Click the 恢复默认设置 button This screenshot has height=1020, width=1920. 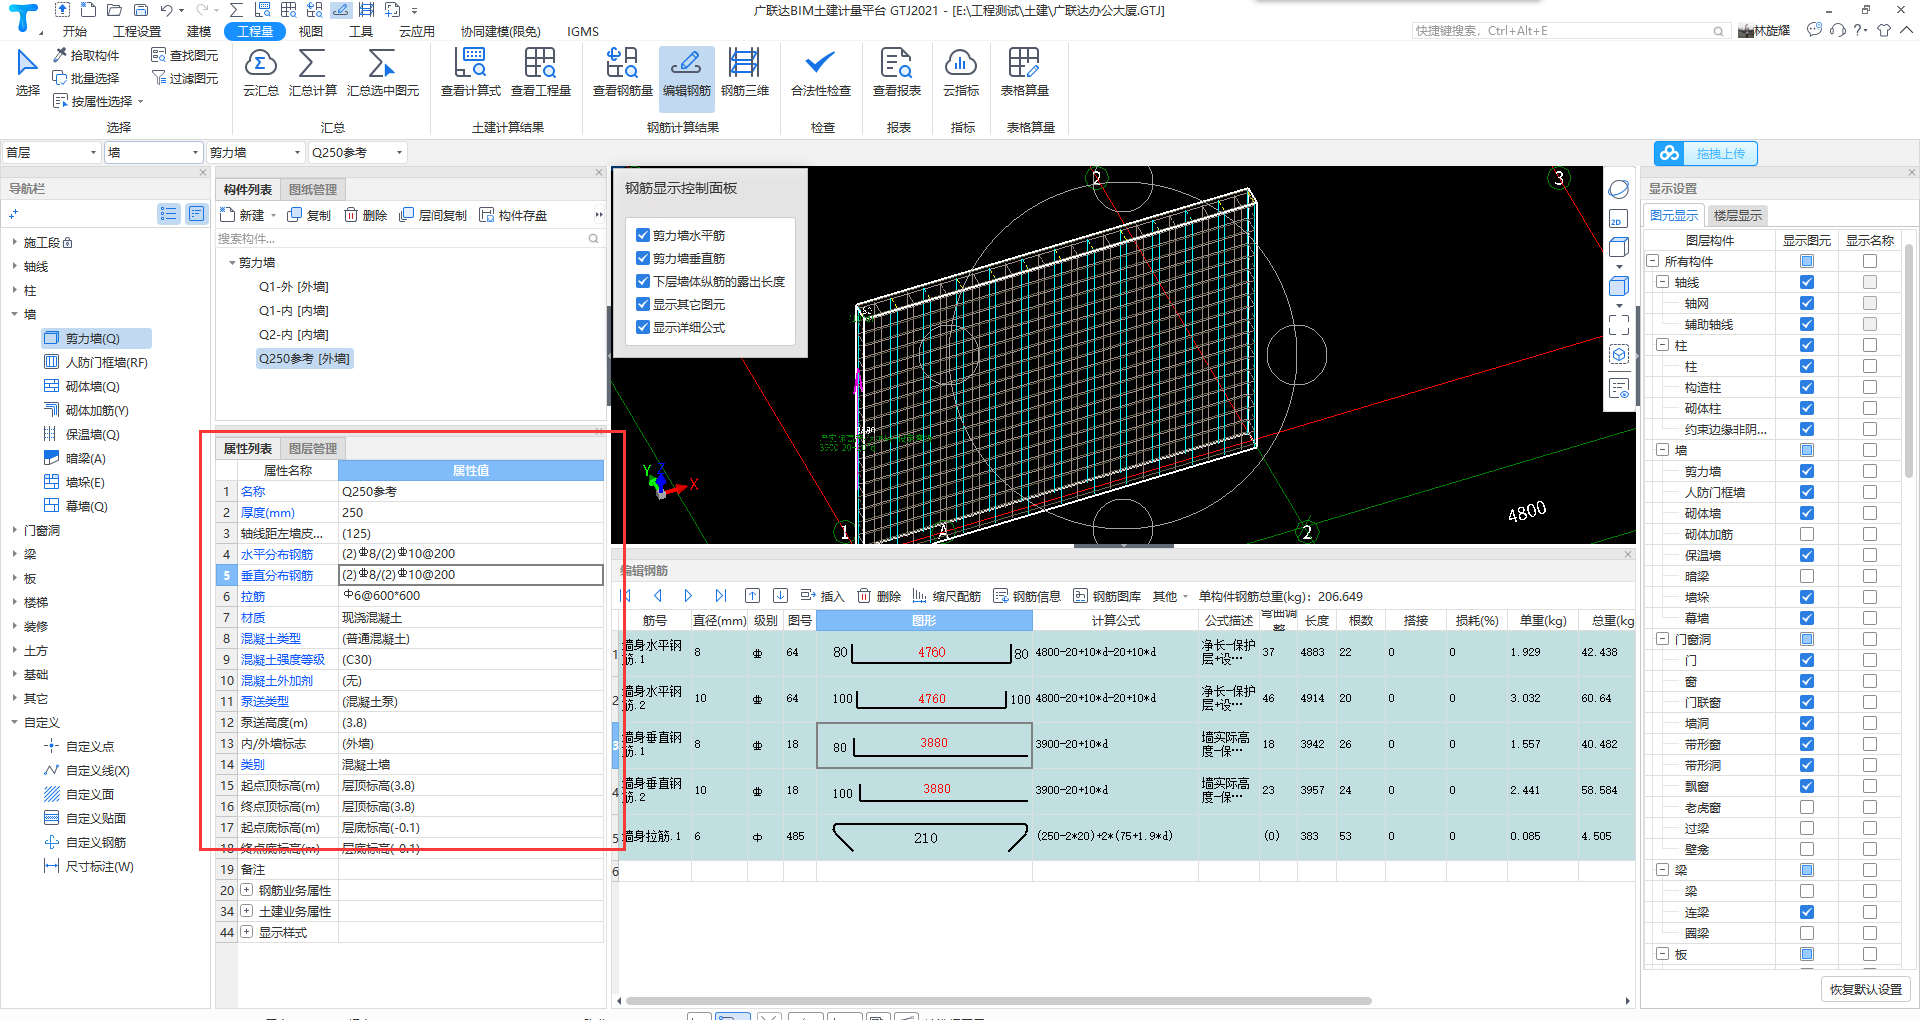[x=1865, y=989]
